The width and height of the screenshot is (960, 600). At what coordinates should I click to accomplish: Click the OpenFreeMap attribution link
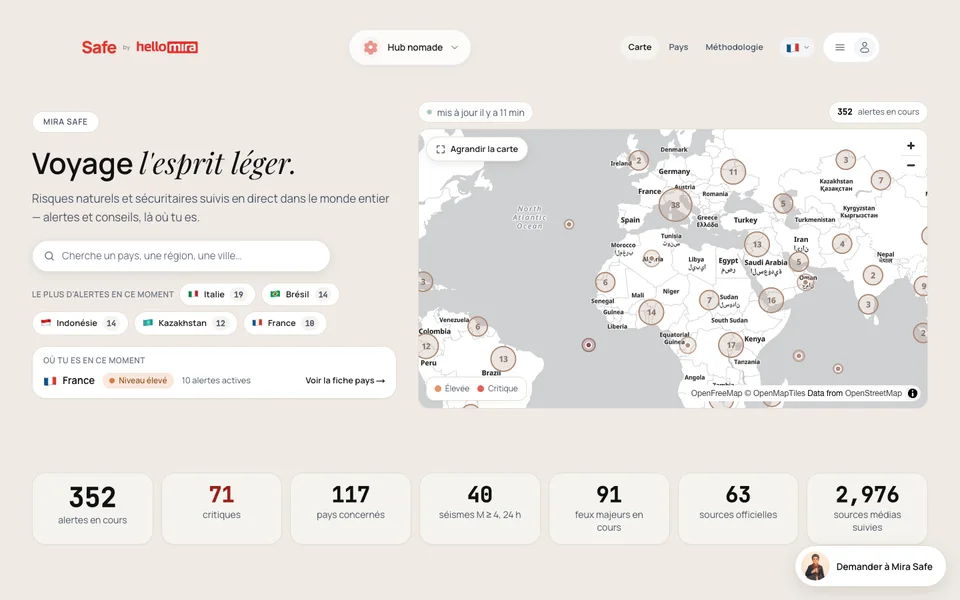click(716, 393)
